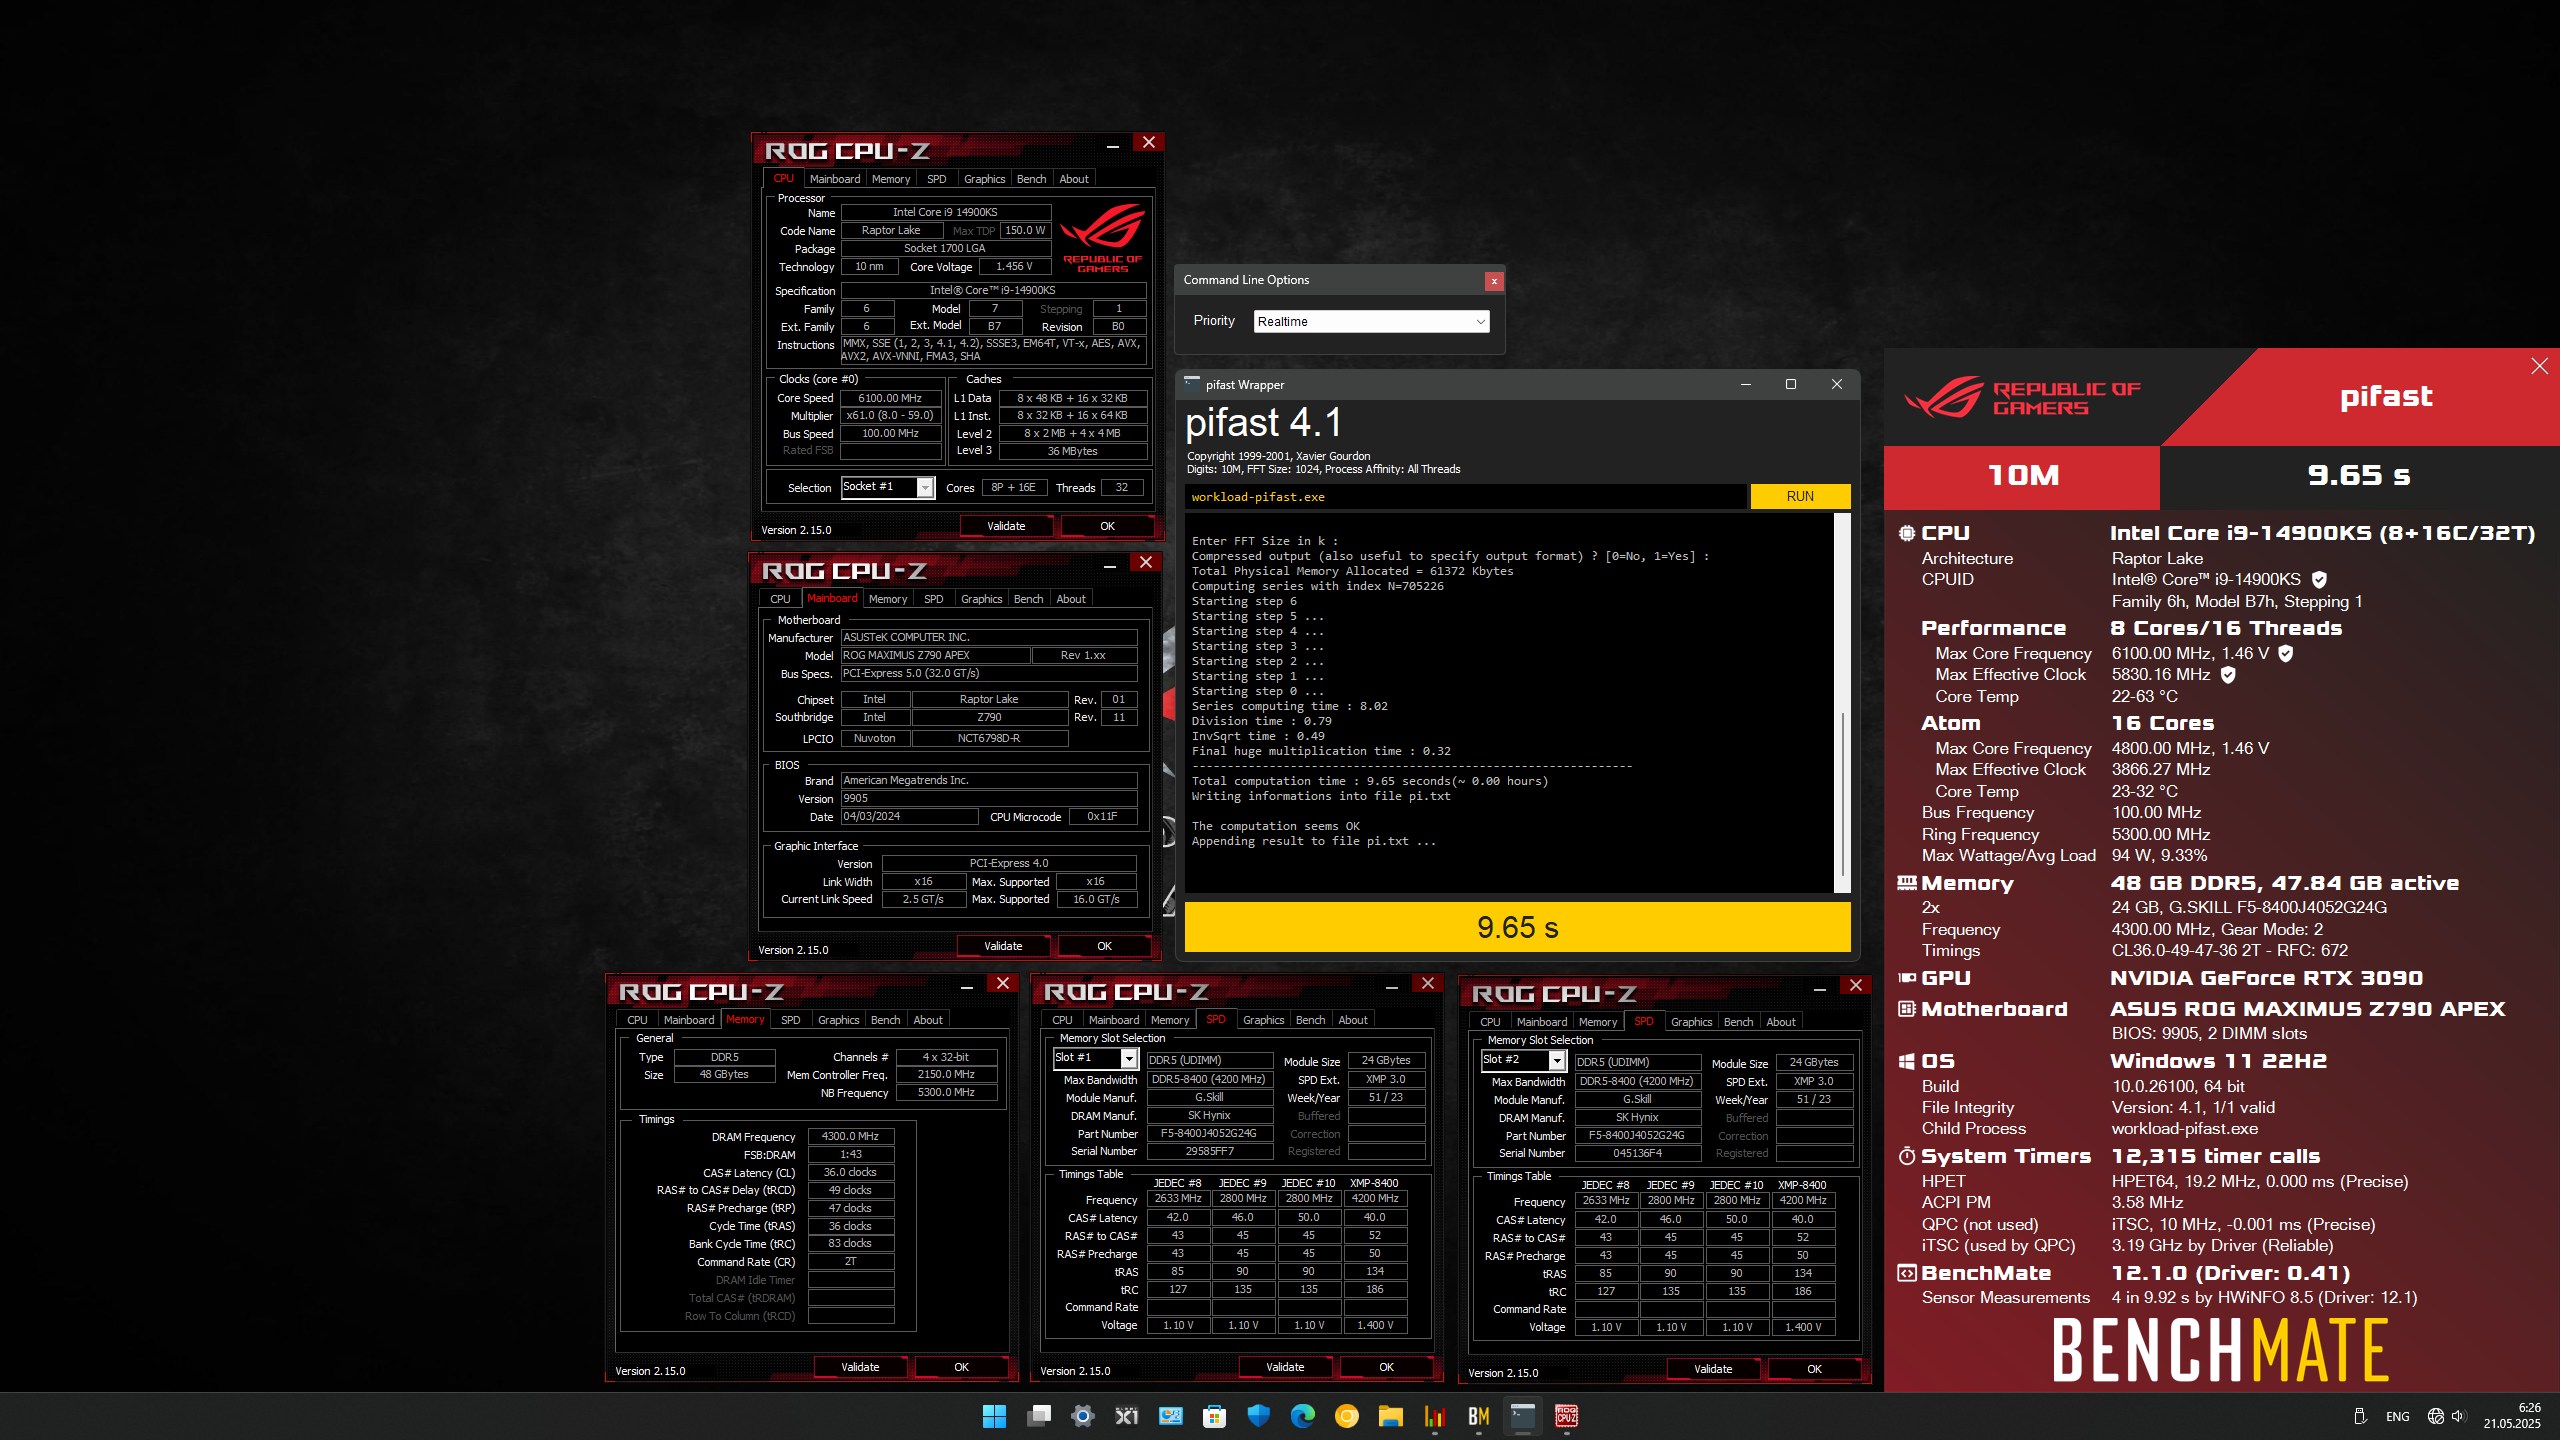
Task: Click the pifast console output scrollbar
Action: pos(1842,703)
